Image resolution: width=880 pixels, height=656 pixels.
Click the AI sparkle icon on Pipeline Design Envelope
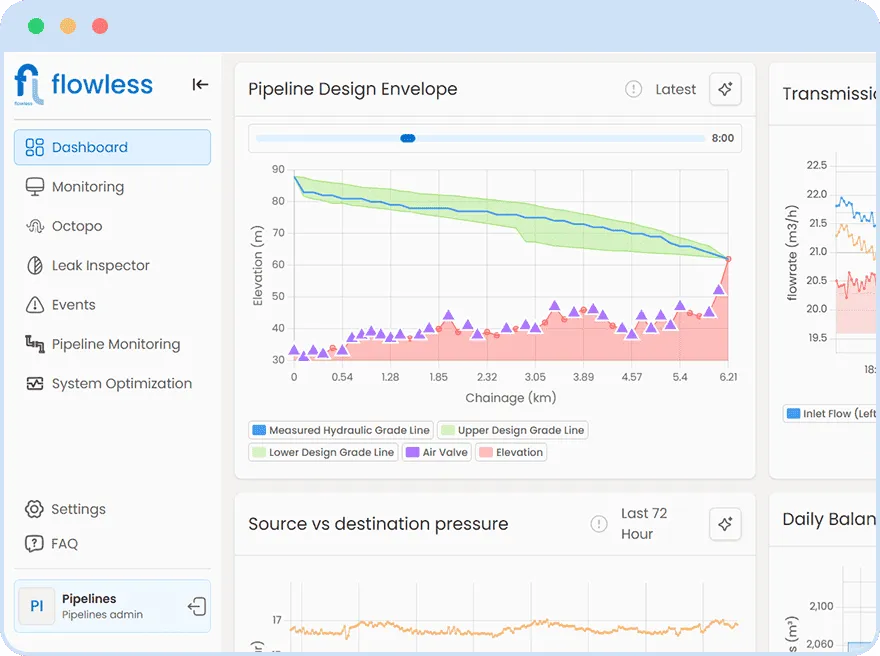[725, 89]
